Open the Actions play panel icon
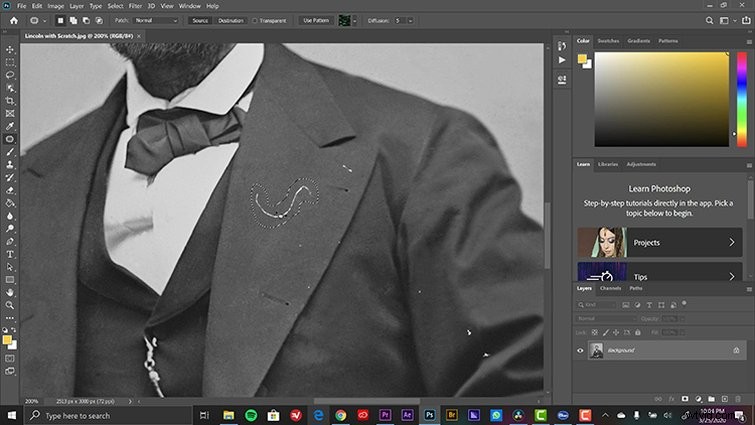This screenshot has width=755, height=425. [562, 60]
